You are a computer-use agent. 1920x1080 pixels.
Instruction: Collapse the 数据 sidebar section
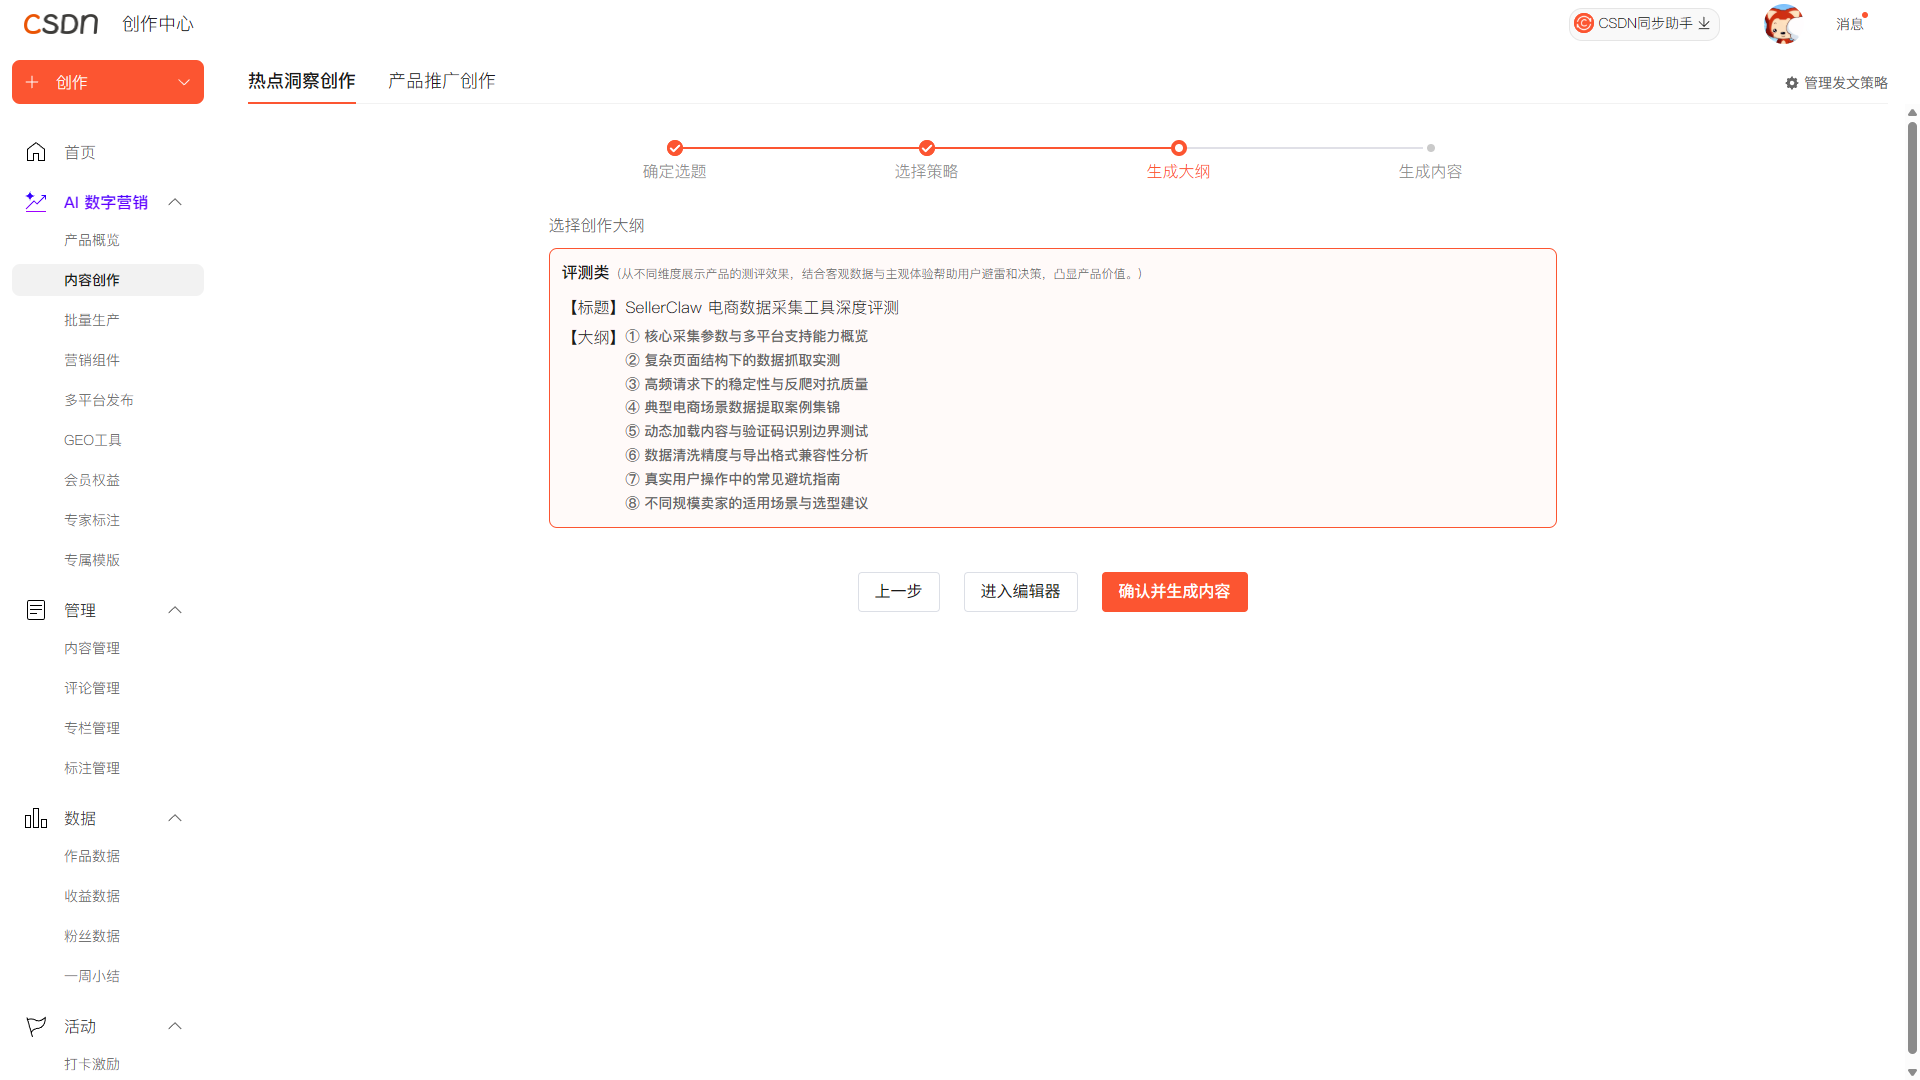175,818
